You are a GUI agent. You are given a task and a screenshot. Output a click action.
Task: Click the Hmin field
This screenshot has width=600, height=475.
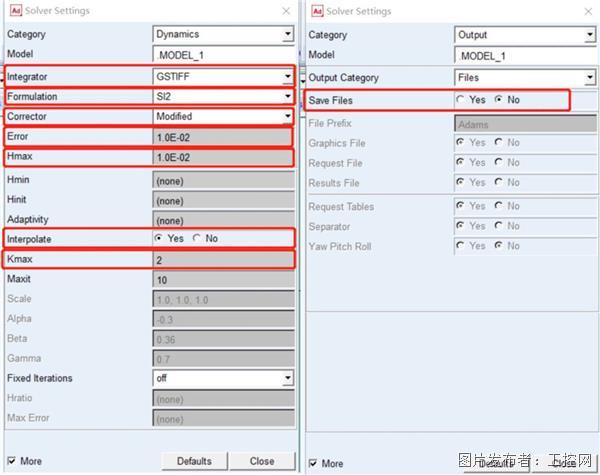[x=224, y=181]
